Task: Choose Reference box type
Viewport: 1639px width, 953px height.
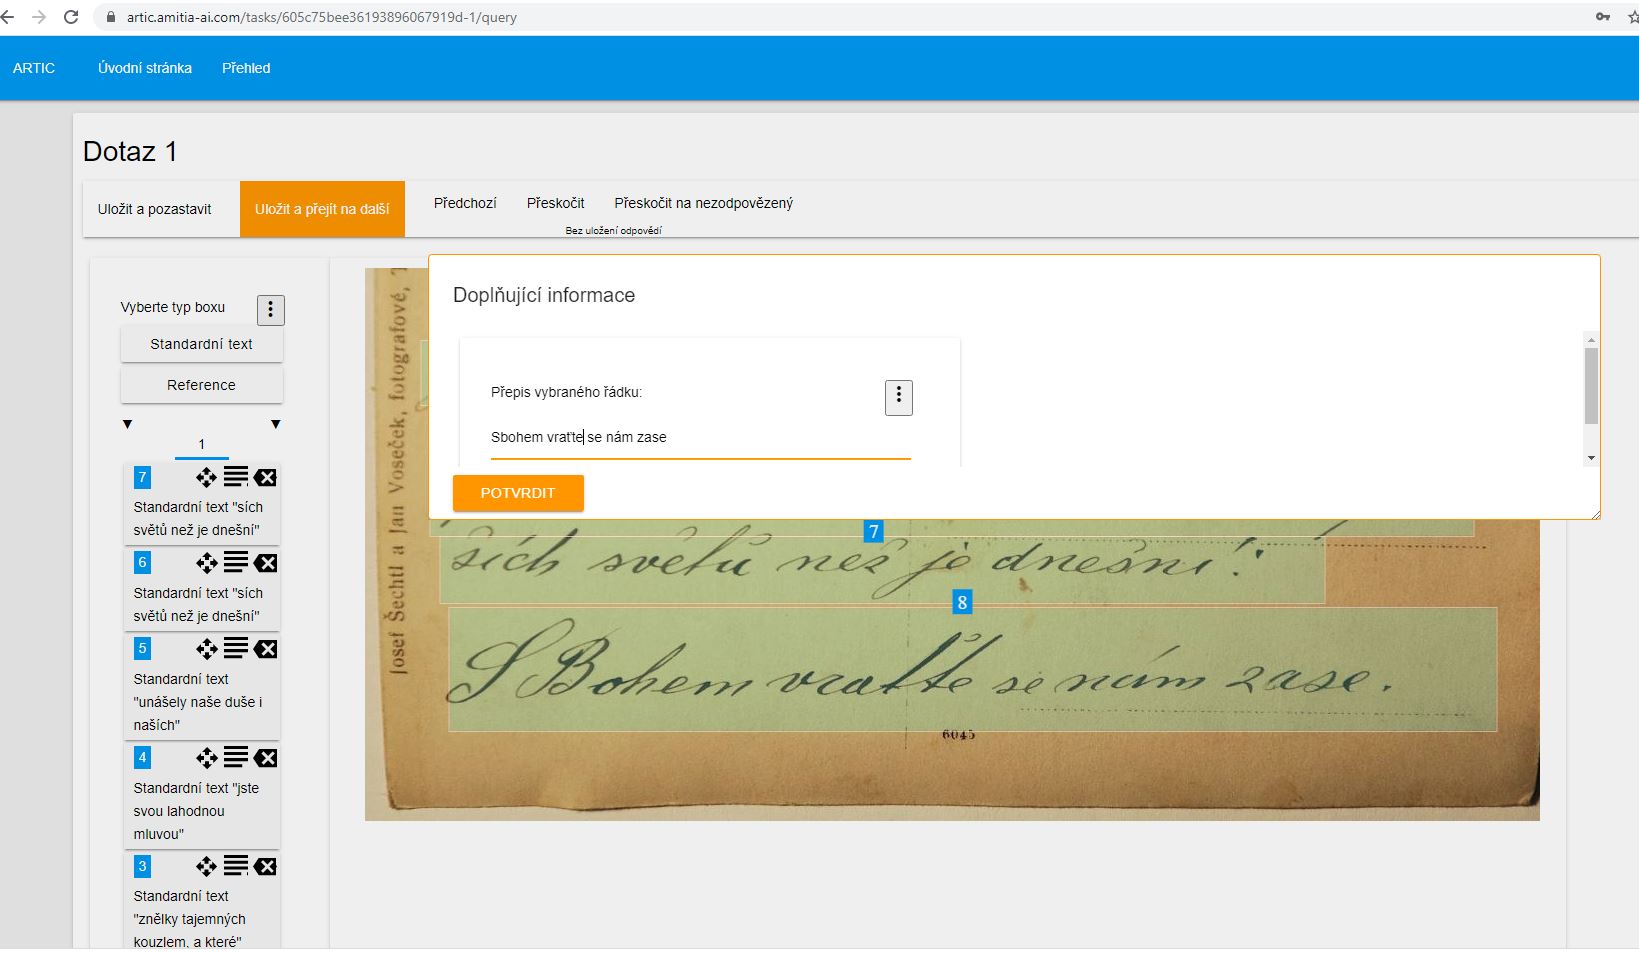Action: point(202,385)
